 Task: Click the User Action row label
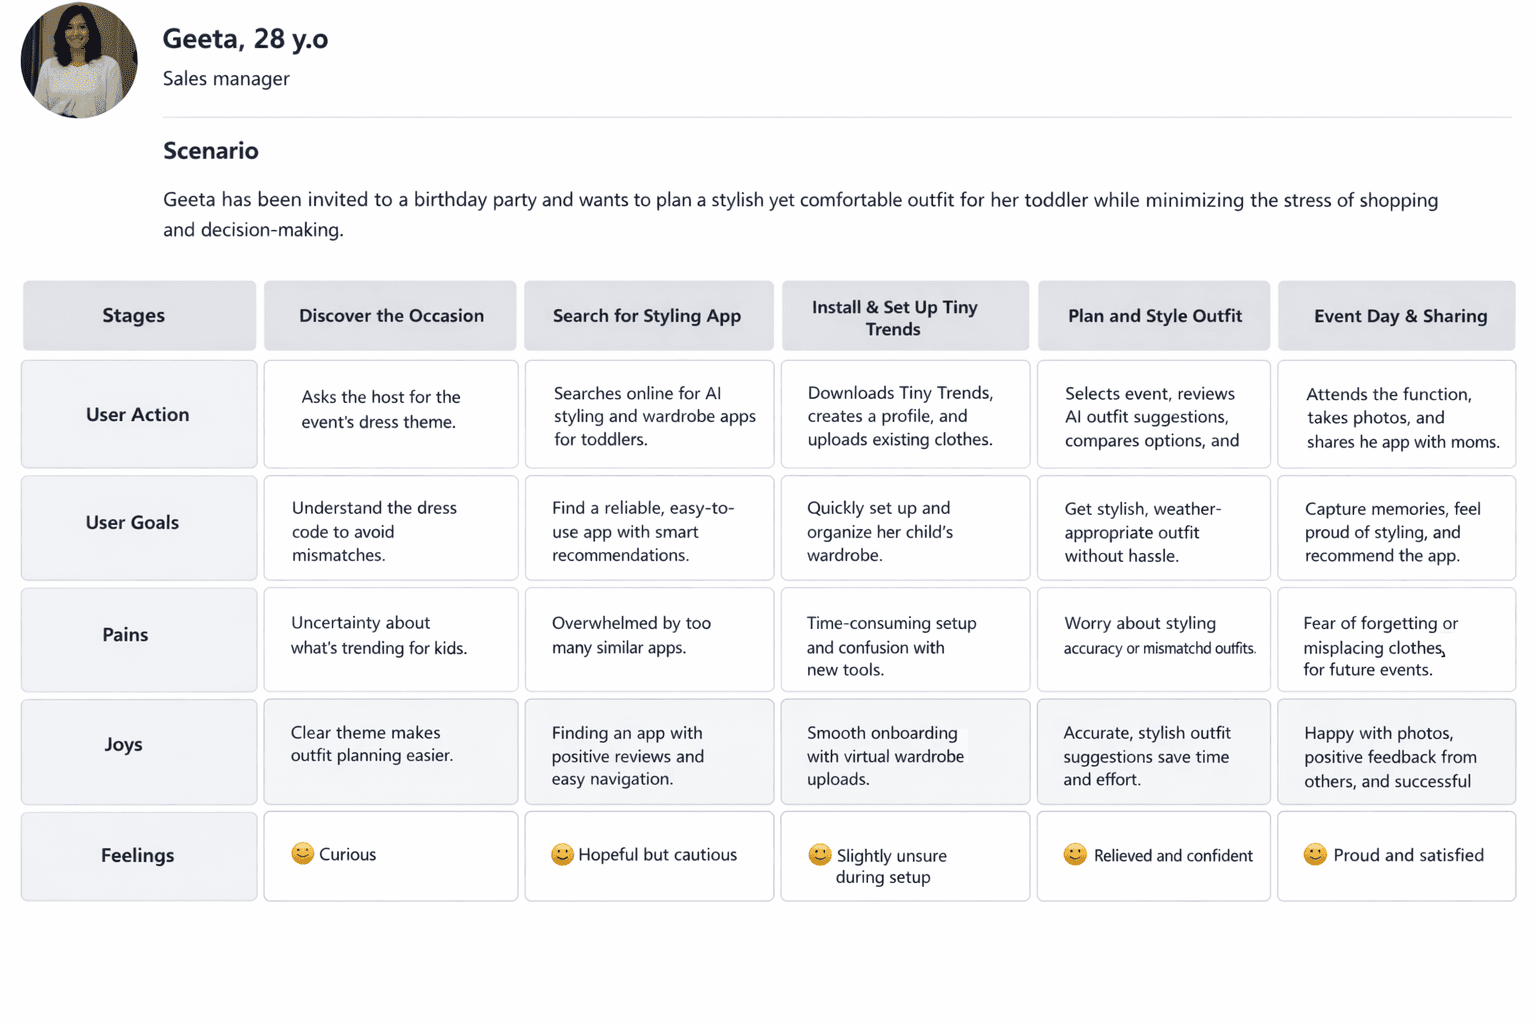tap(138, 414)
